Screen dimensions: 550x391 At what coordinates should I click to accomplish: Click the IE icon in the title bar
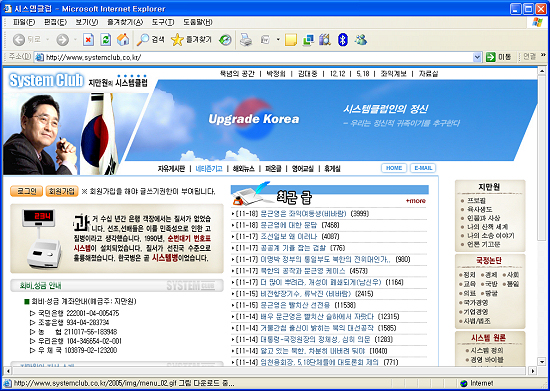pos(7,8)
